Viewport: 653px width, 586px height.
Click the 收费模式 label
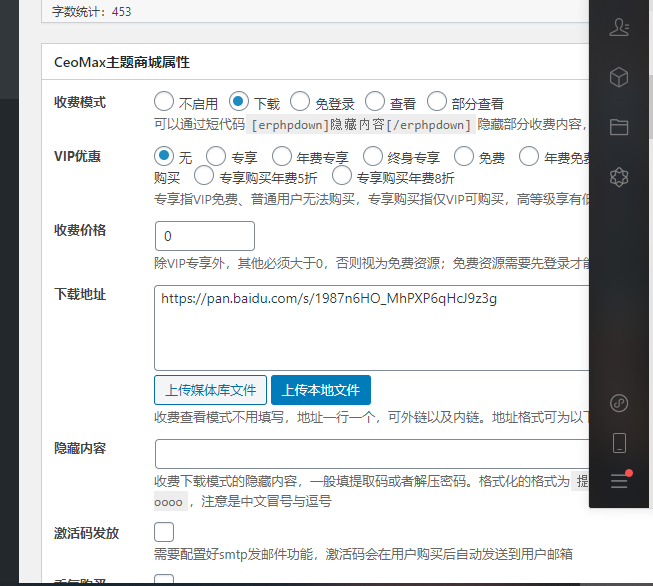(x=80, y=102)
